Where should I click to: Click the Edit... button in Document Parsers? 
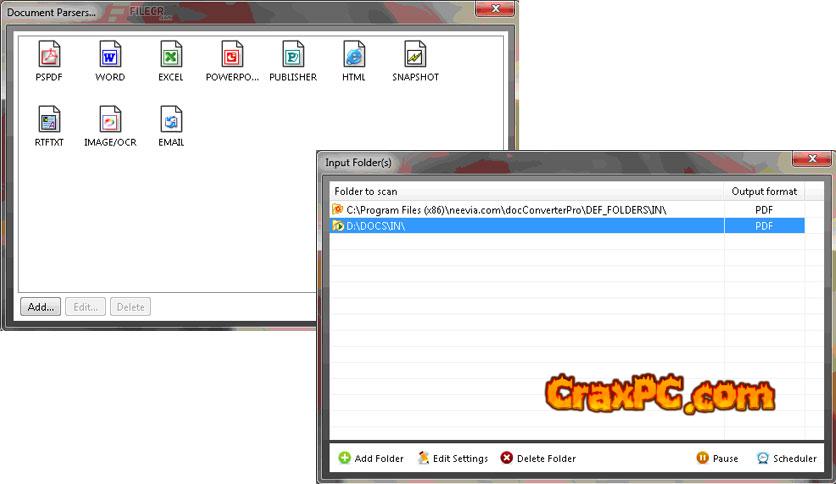[85, 307]
